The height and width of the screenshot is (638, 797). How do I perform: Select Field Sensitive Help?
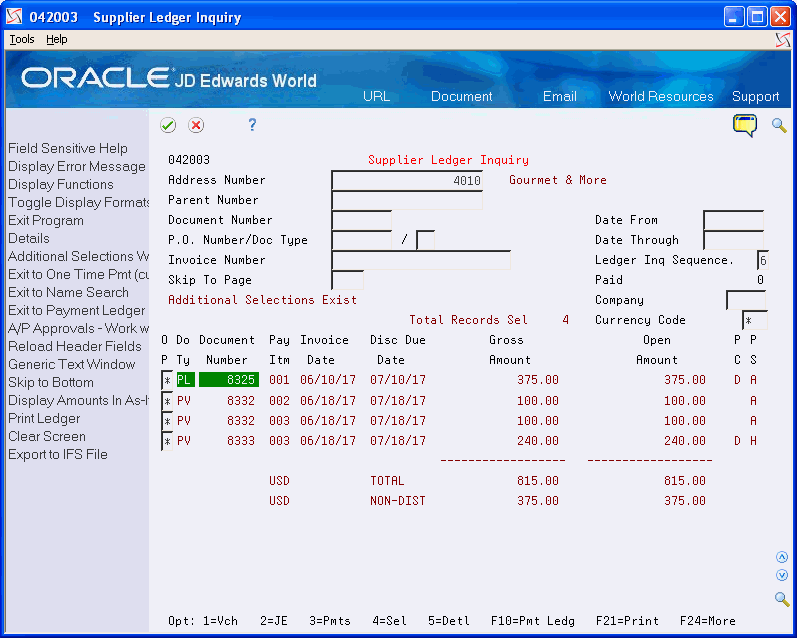(68, 148)
